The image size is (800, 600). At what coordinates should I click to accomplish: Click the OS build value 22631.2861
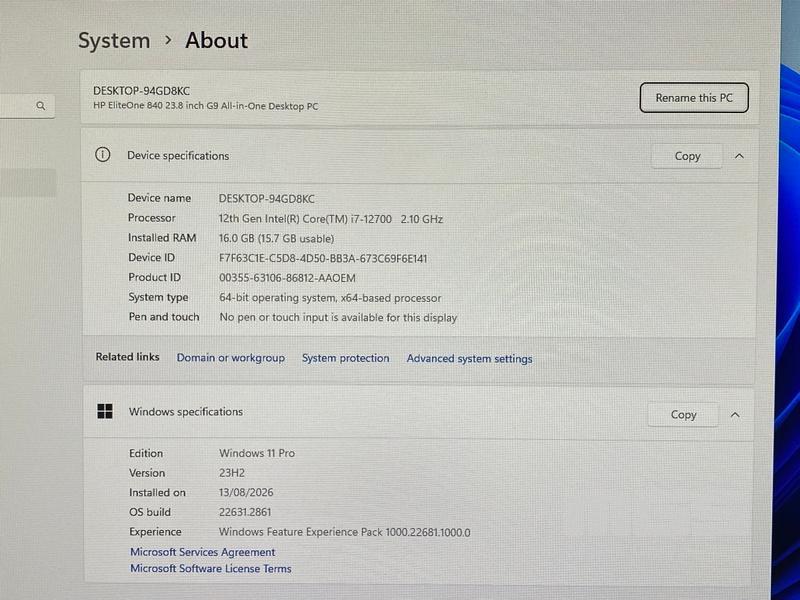pos(245,512)
